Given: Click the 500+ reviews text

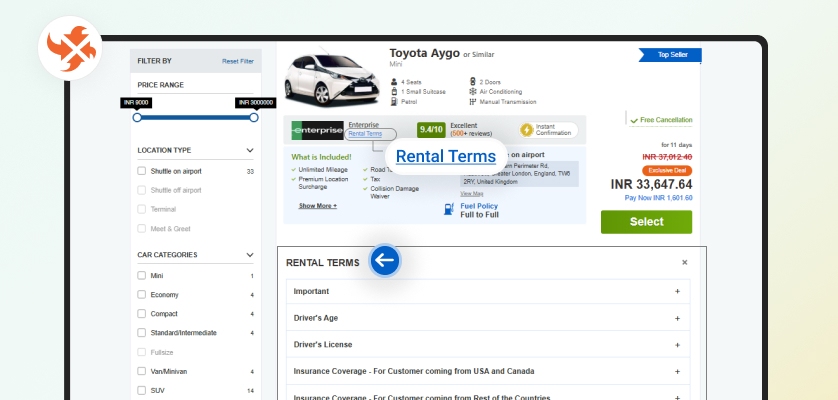Looking at the screenshot, I should point(471,134).
